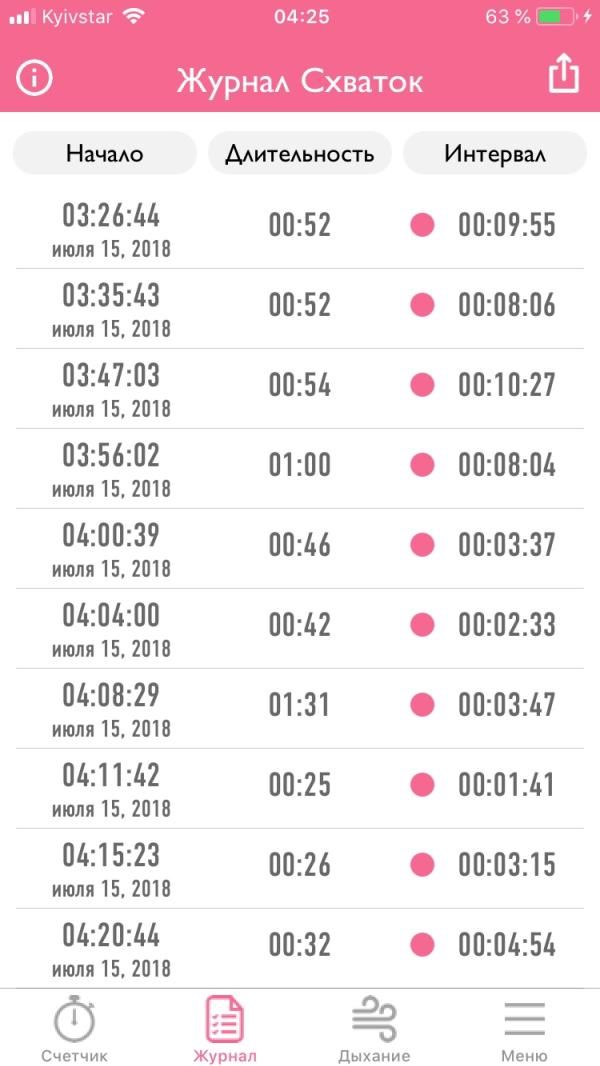Select the contraction starting at 03:26:44
The image size is (600, 1066).
[300, 228]
